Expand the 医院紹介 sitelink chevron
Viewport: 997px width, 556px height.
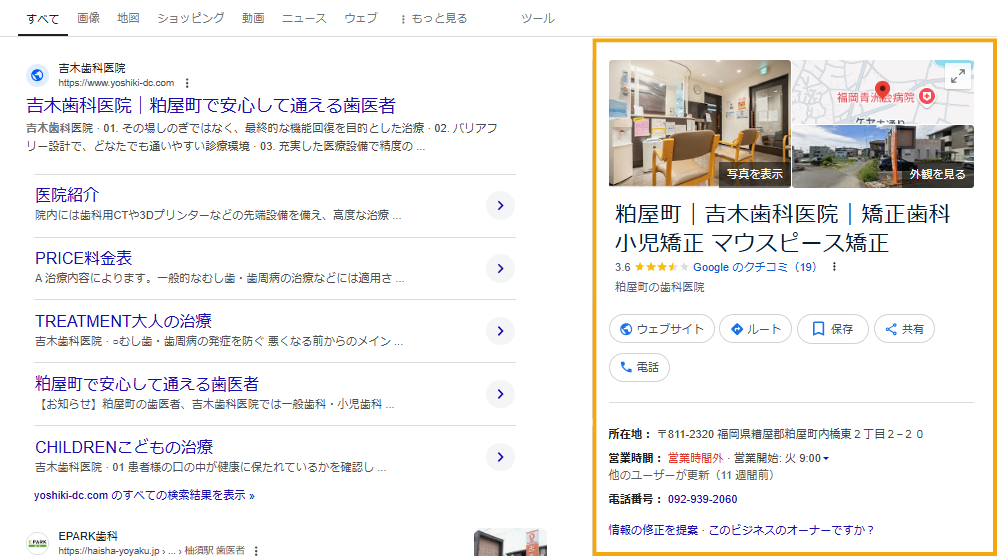coord(500,206)
